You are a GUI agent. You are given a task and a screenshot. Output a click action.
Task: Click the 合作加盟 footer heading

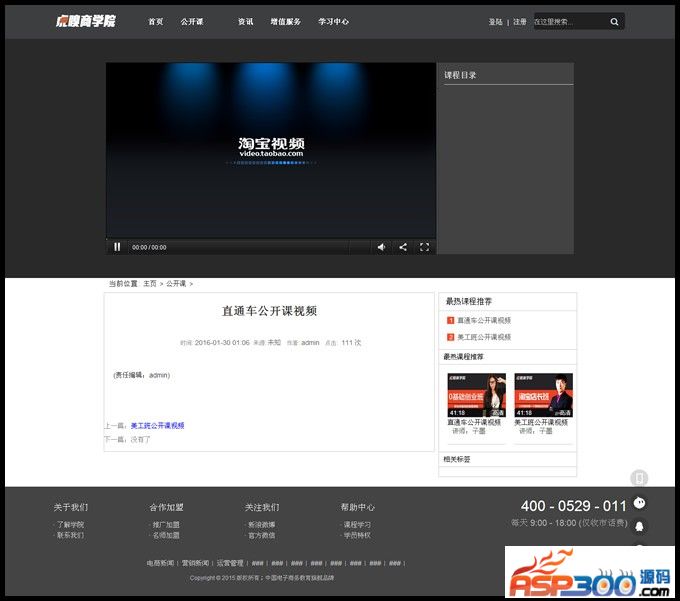pos(167,507)
